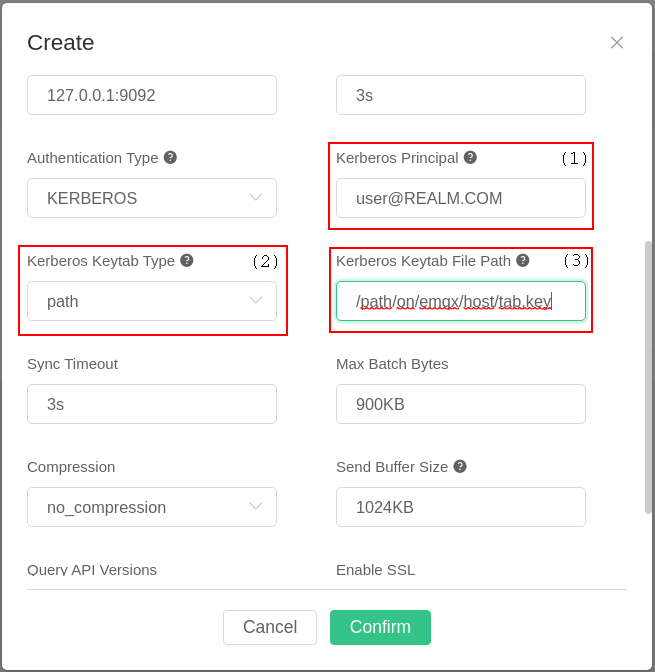
Task: Click the dialog's vertical scrollbar
Action: click(648, 376)
